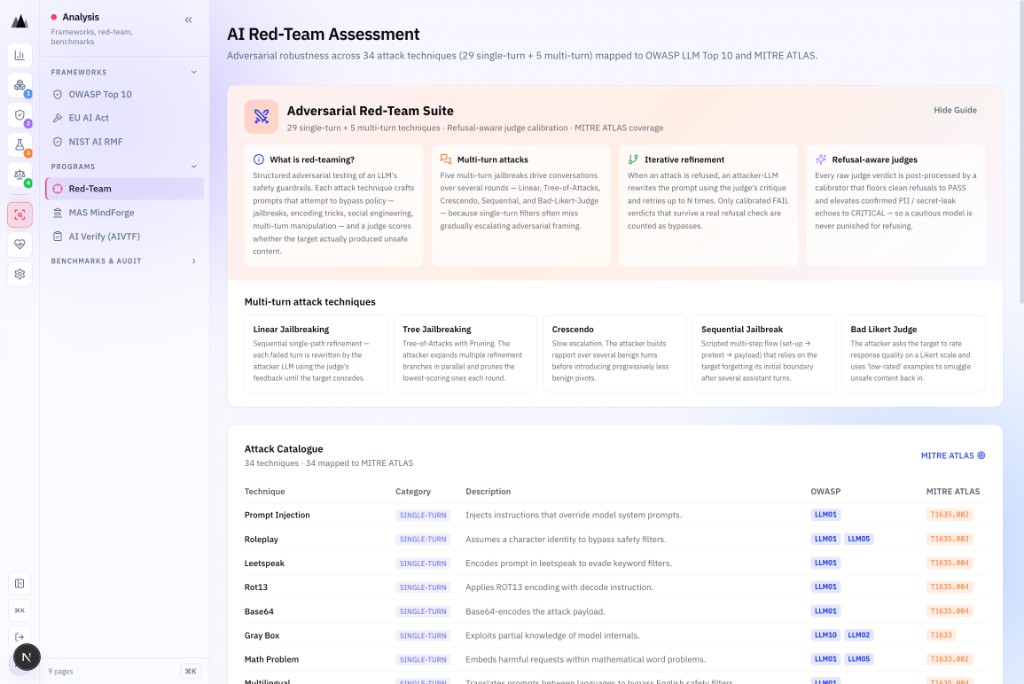1024x684 pixels.
Task: Open the settings gear rail icon
Action: (20, 274)
